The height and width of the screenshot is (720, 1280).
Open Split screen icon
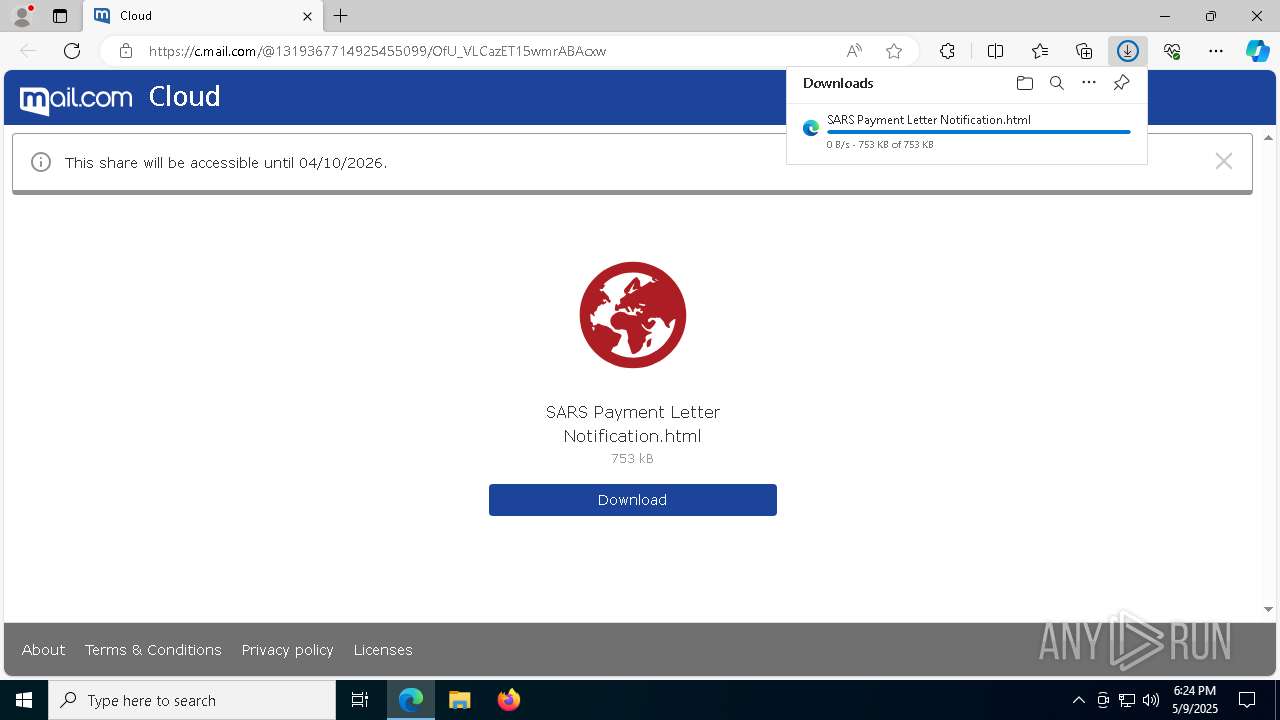[x=995, y=51]
